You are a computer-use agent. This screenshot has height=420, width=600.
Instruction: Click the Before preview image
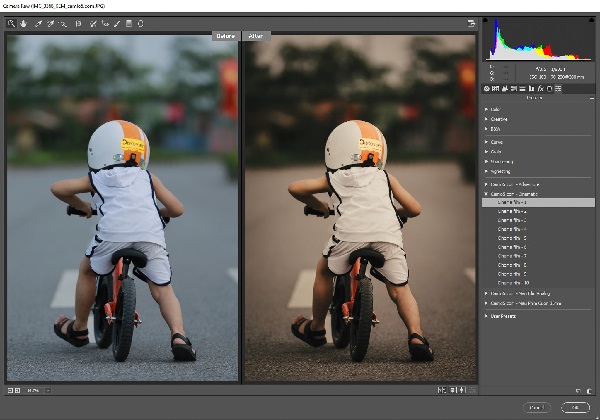(122, 208)
